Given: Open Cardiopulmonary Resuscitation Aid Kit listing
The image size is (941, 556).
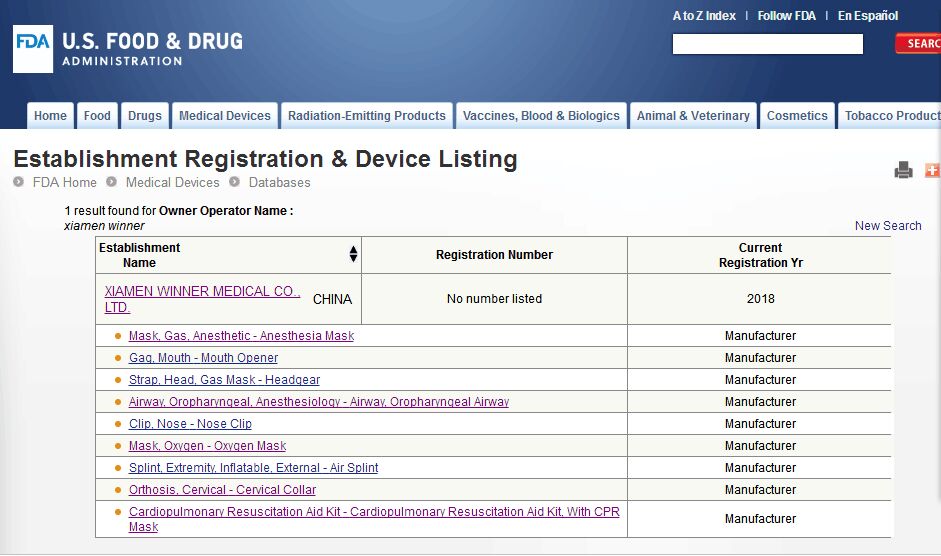Looking at the screenshot, I should coord(374,519).
